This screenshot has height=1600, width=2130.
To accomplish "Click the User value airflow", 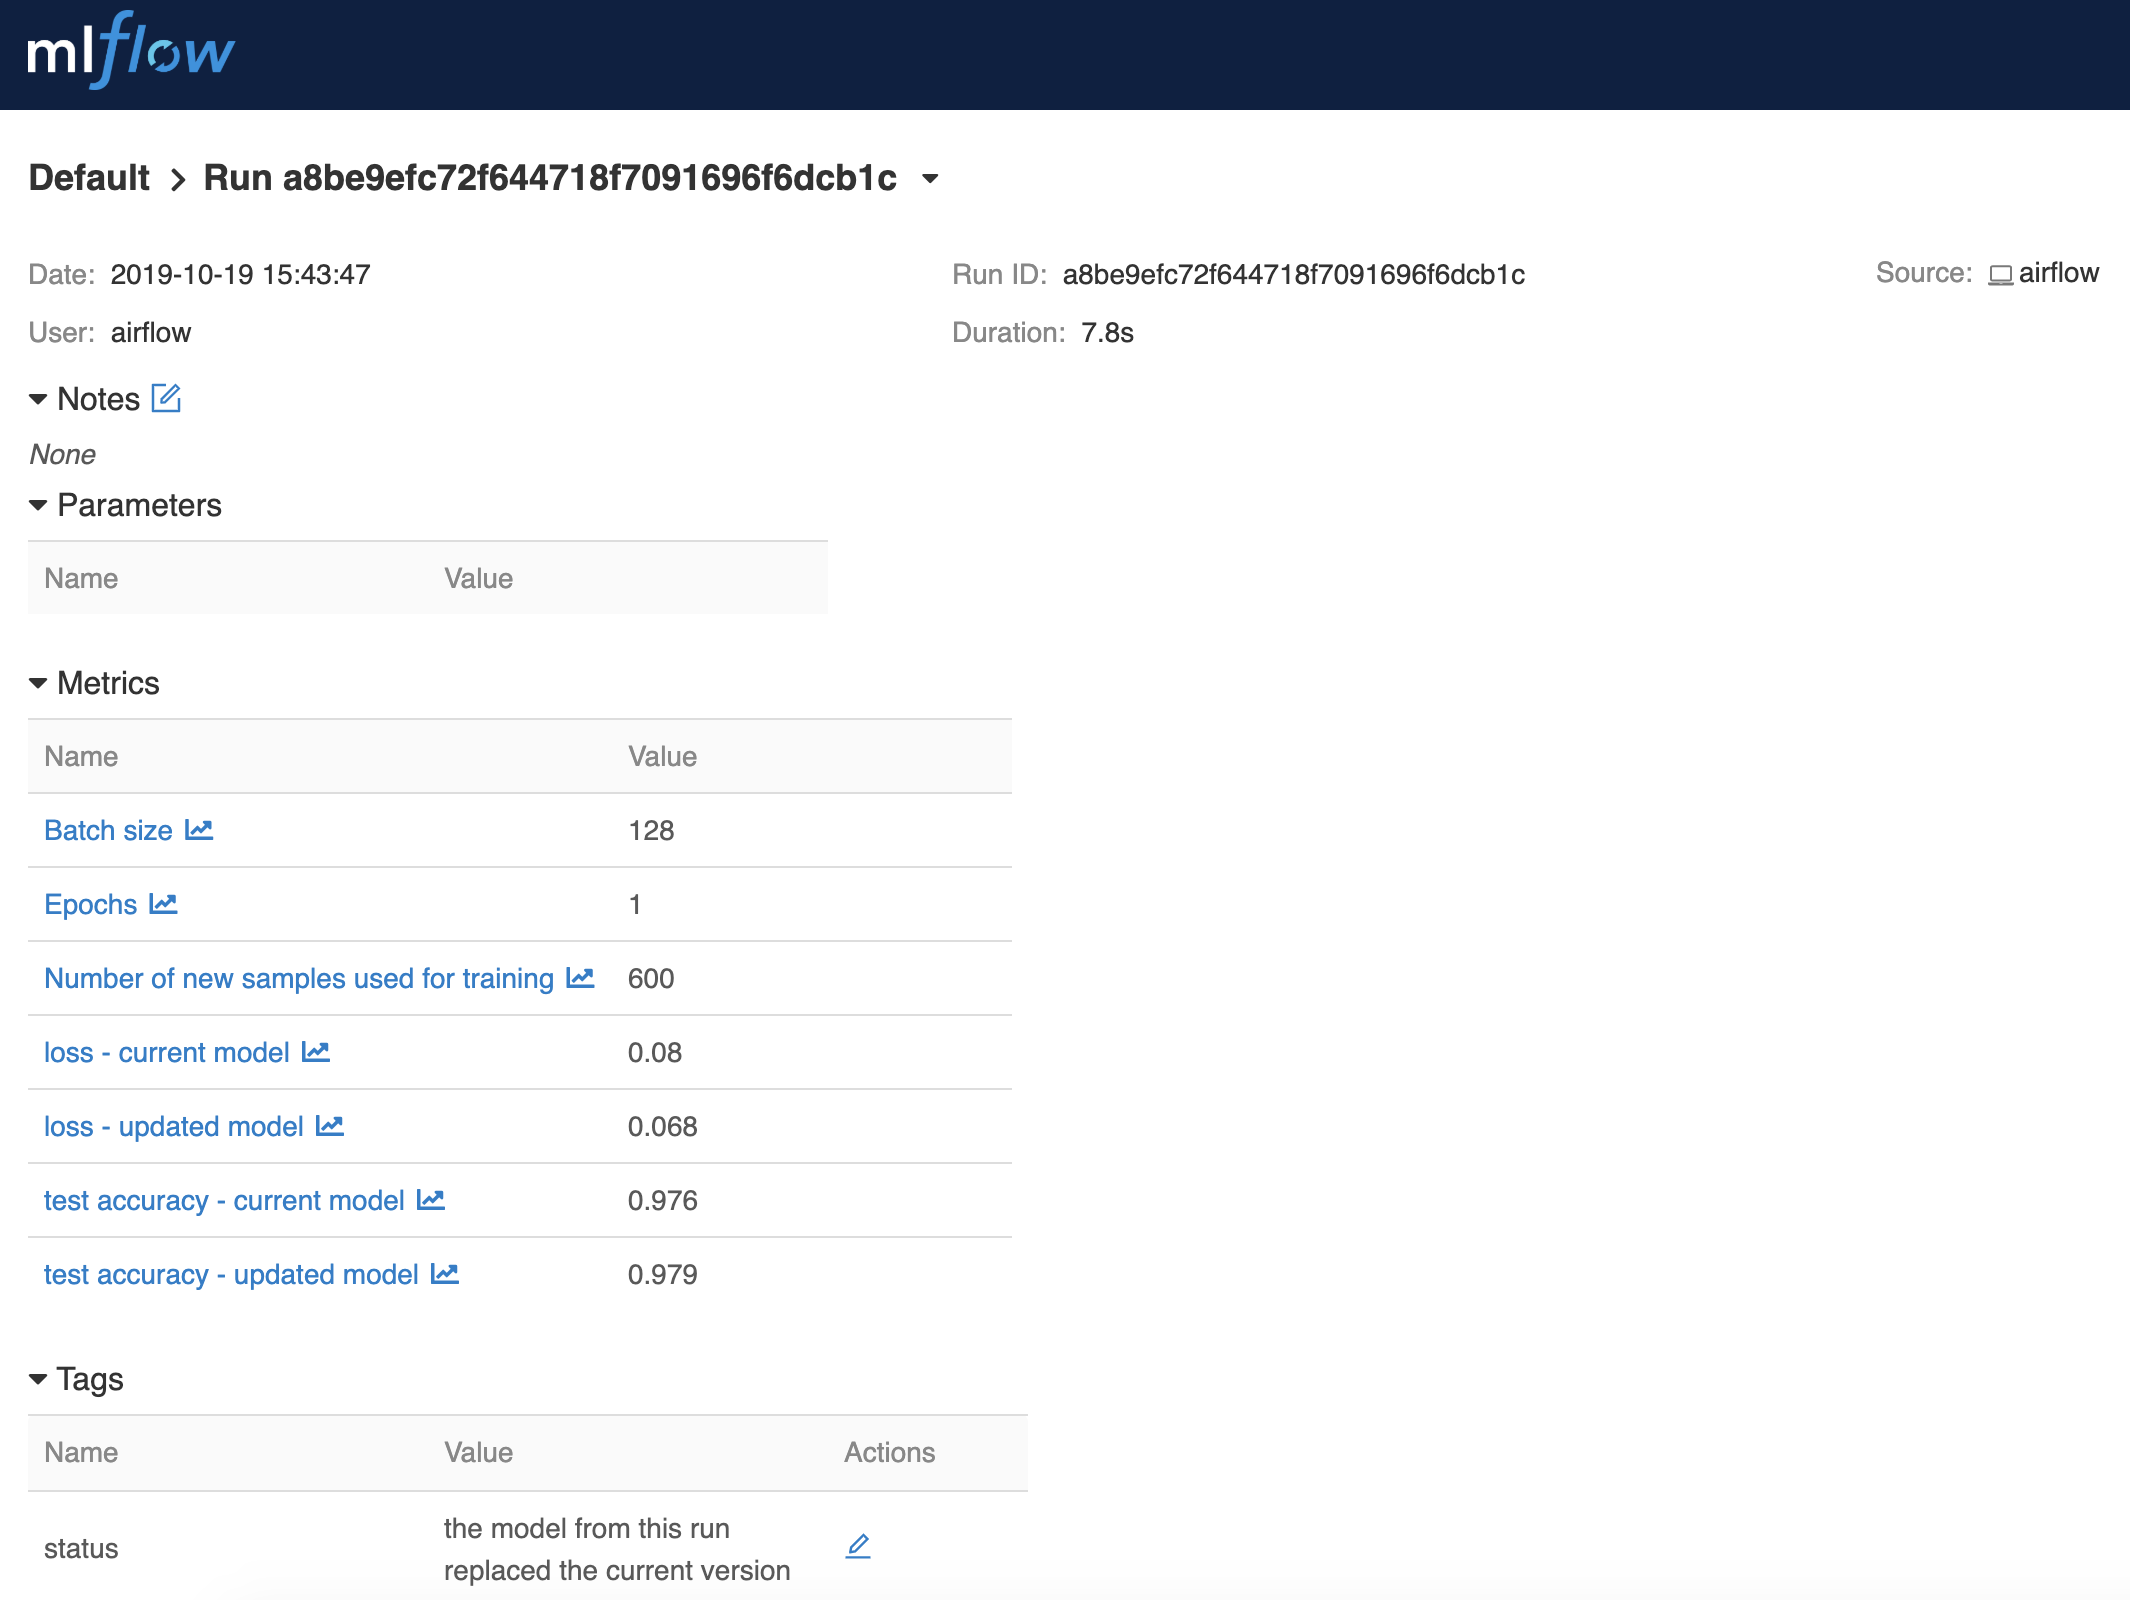I will point(150,333).
